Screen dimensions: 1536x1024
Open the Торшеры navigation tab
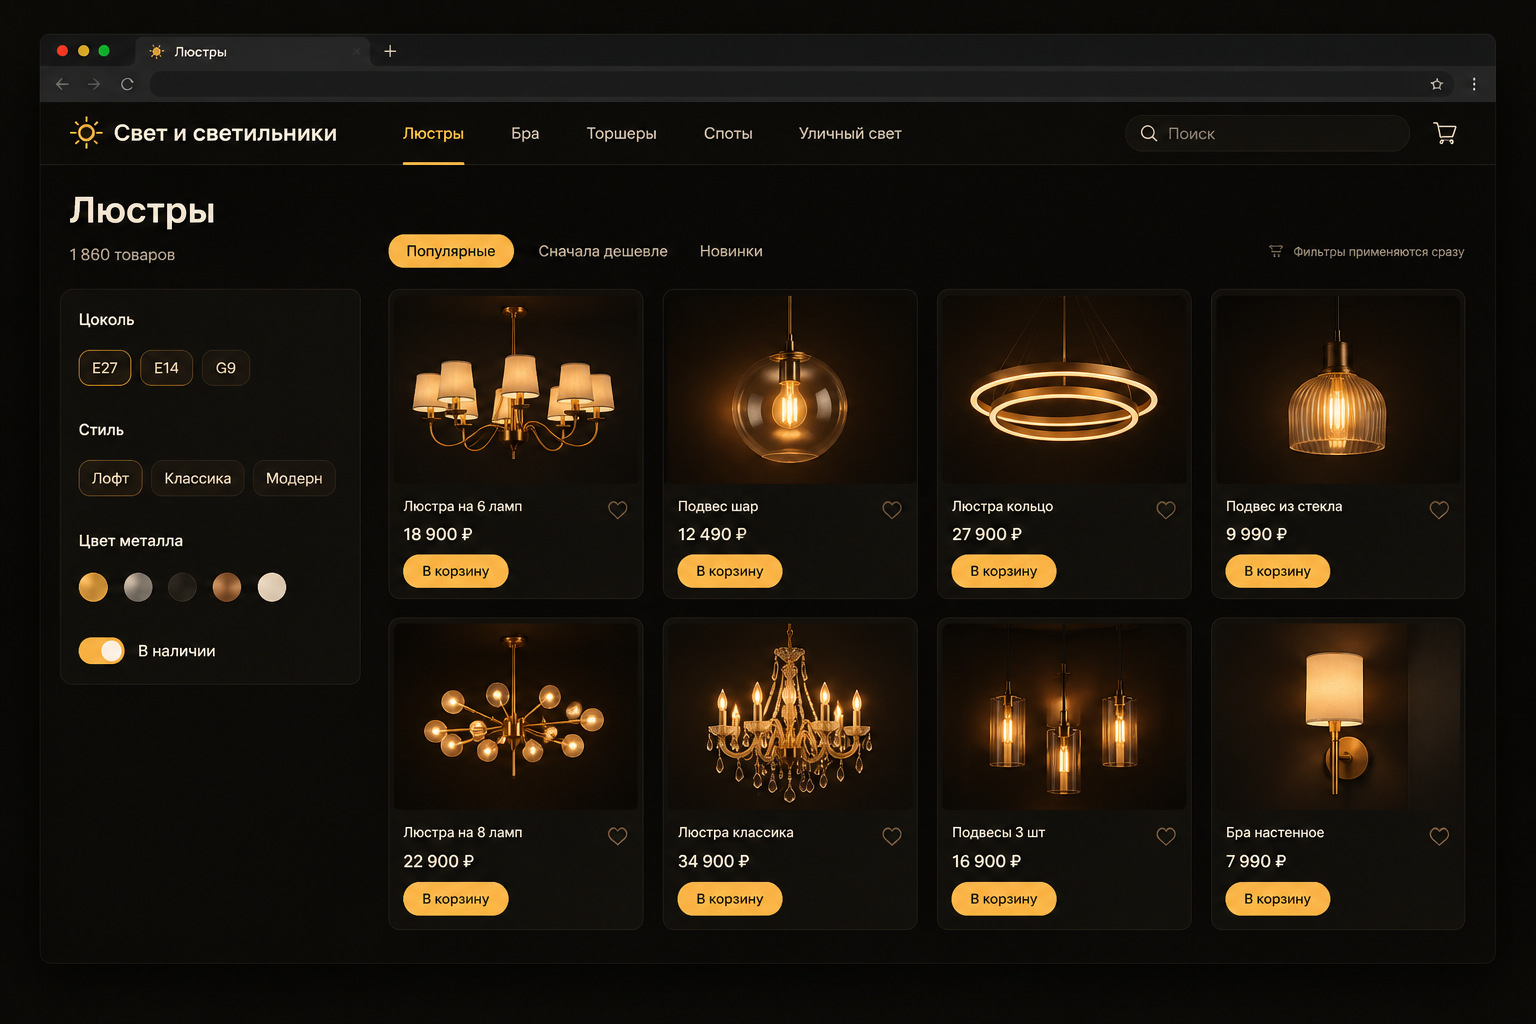point(621,133)
